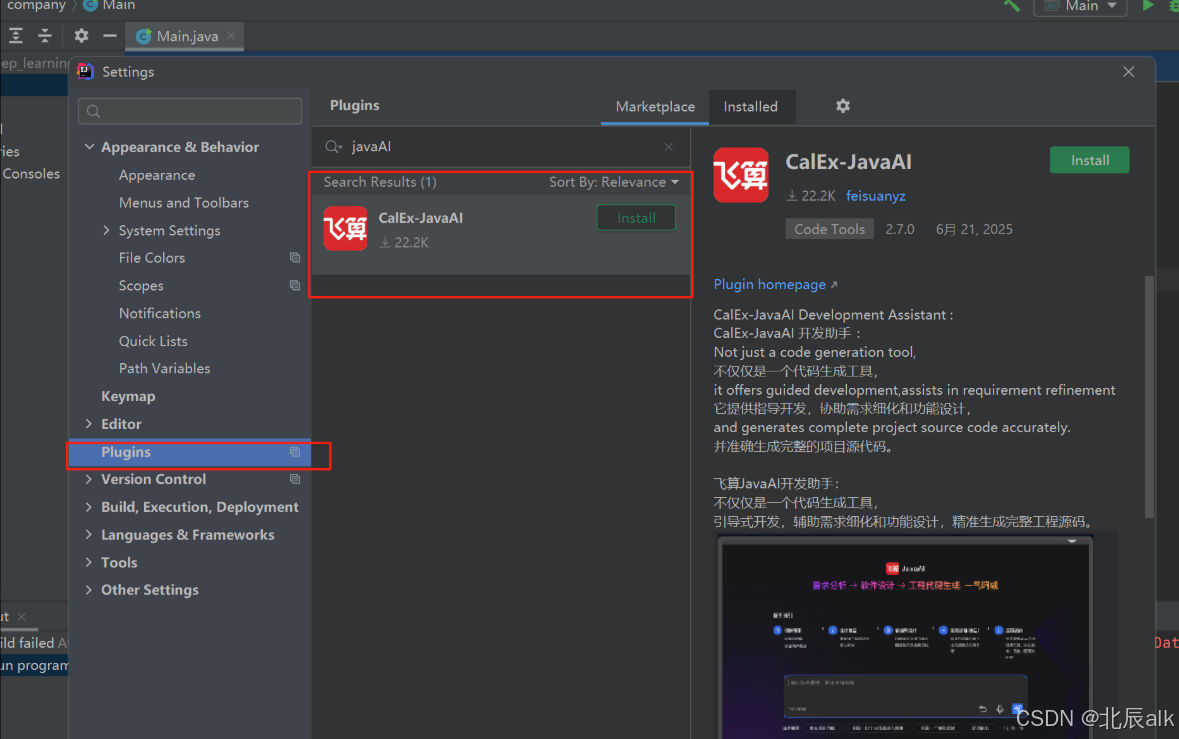Expand Languages & Frameworks node
Screen dimensions: 1179x739
click(x=89, y=535)
